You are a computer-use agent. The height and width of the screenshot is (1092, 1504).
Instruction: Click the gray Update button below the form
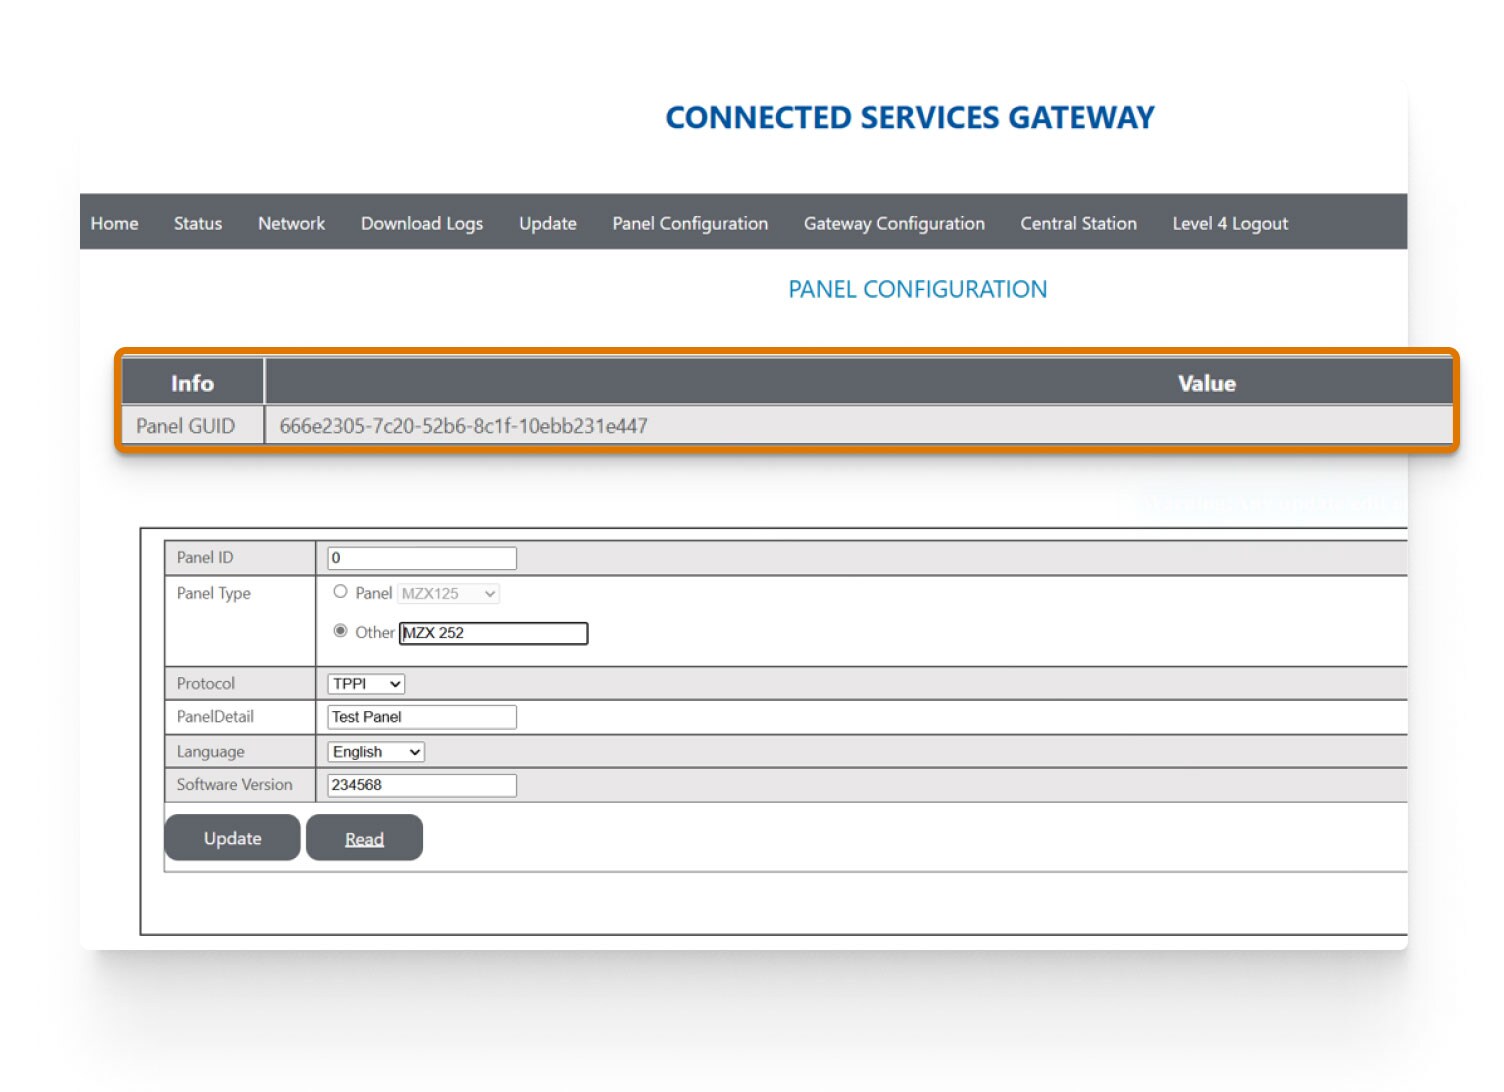pyautogui.click(x=232, y=838)
